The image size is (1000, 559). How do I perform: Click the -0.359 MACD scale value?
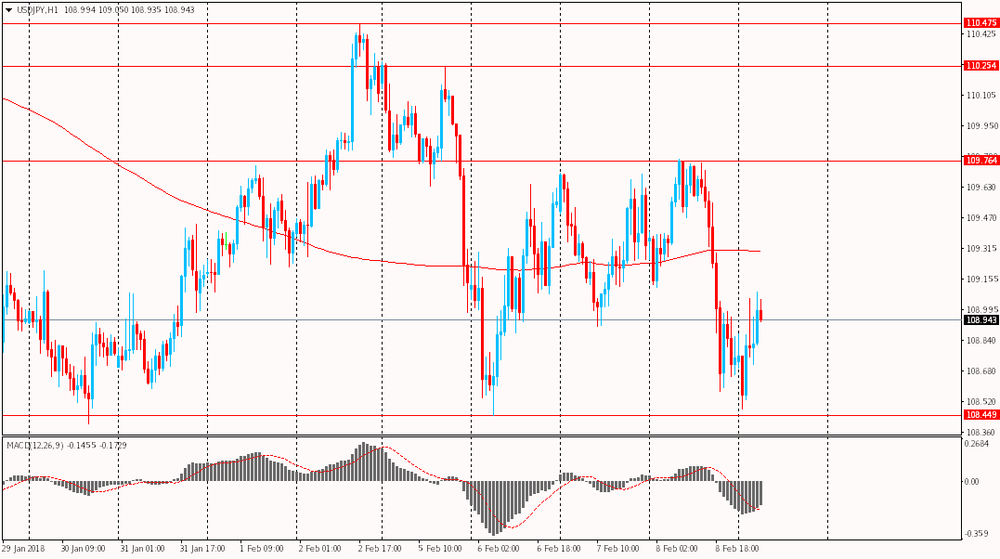[976, 534]
